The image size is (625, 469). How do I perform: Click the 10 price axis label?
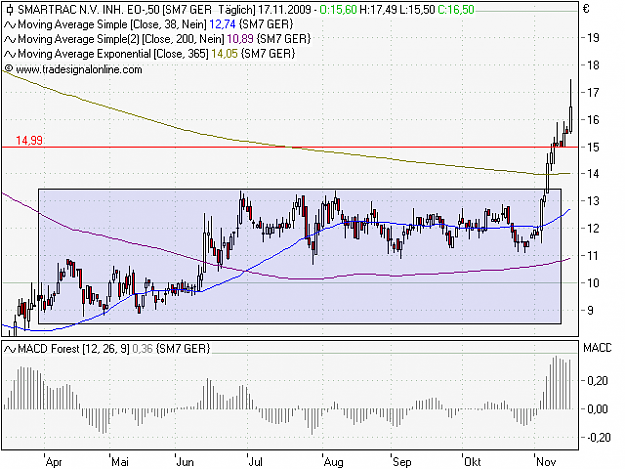click(594, 283)
